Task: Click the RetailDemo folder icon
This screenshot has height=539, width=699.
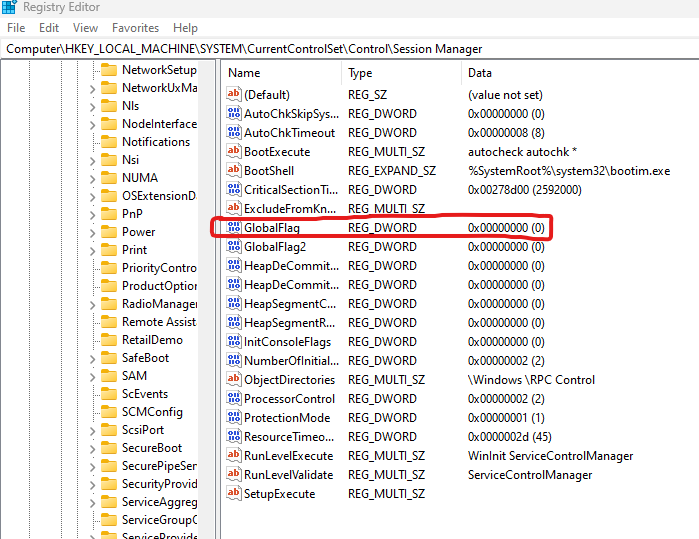Action: click(109, 340)
